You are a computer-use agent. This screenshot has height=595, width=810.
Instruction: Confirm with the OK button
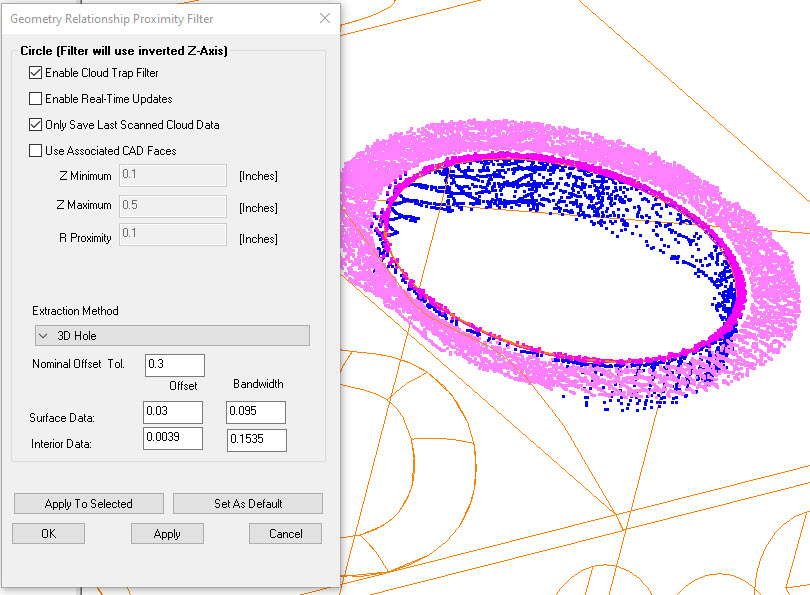[x=48, y=534]
